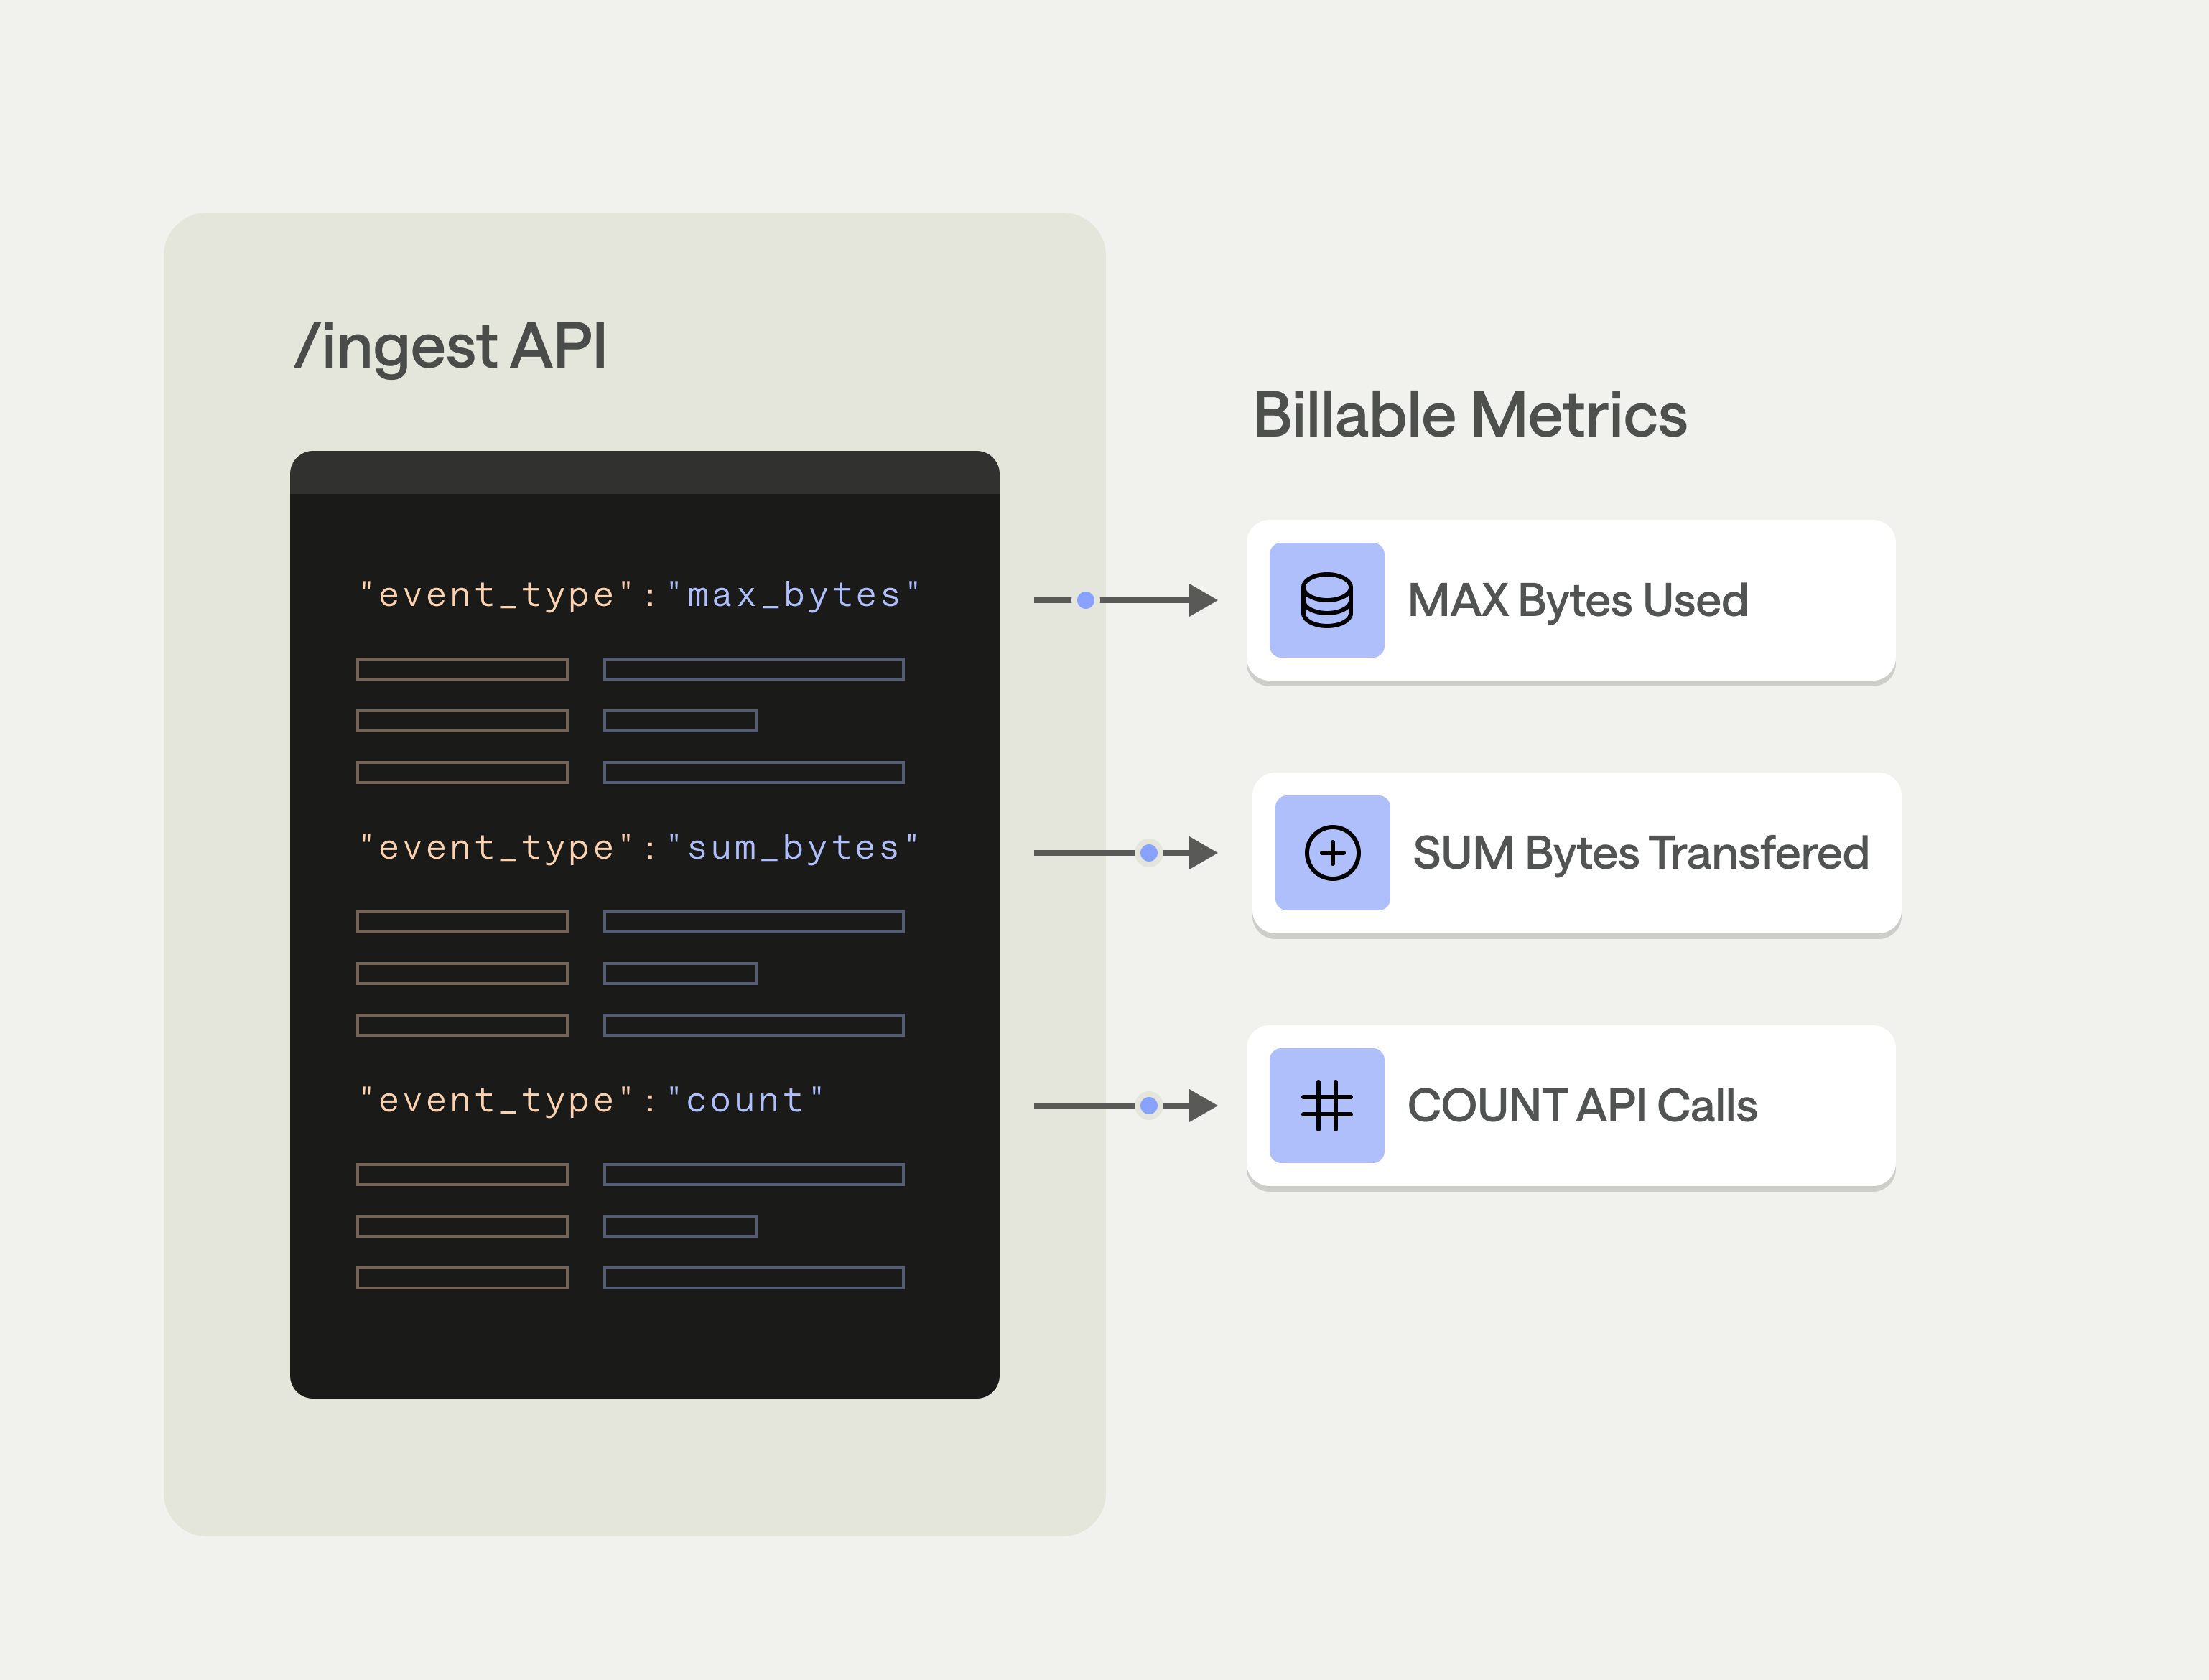Click the Billable Metrics heading
This screenshot has width=2209, height=1680.
click(1469, 415)
